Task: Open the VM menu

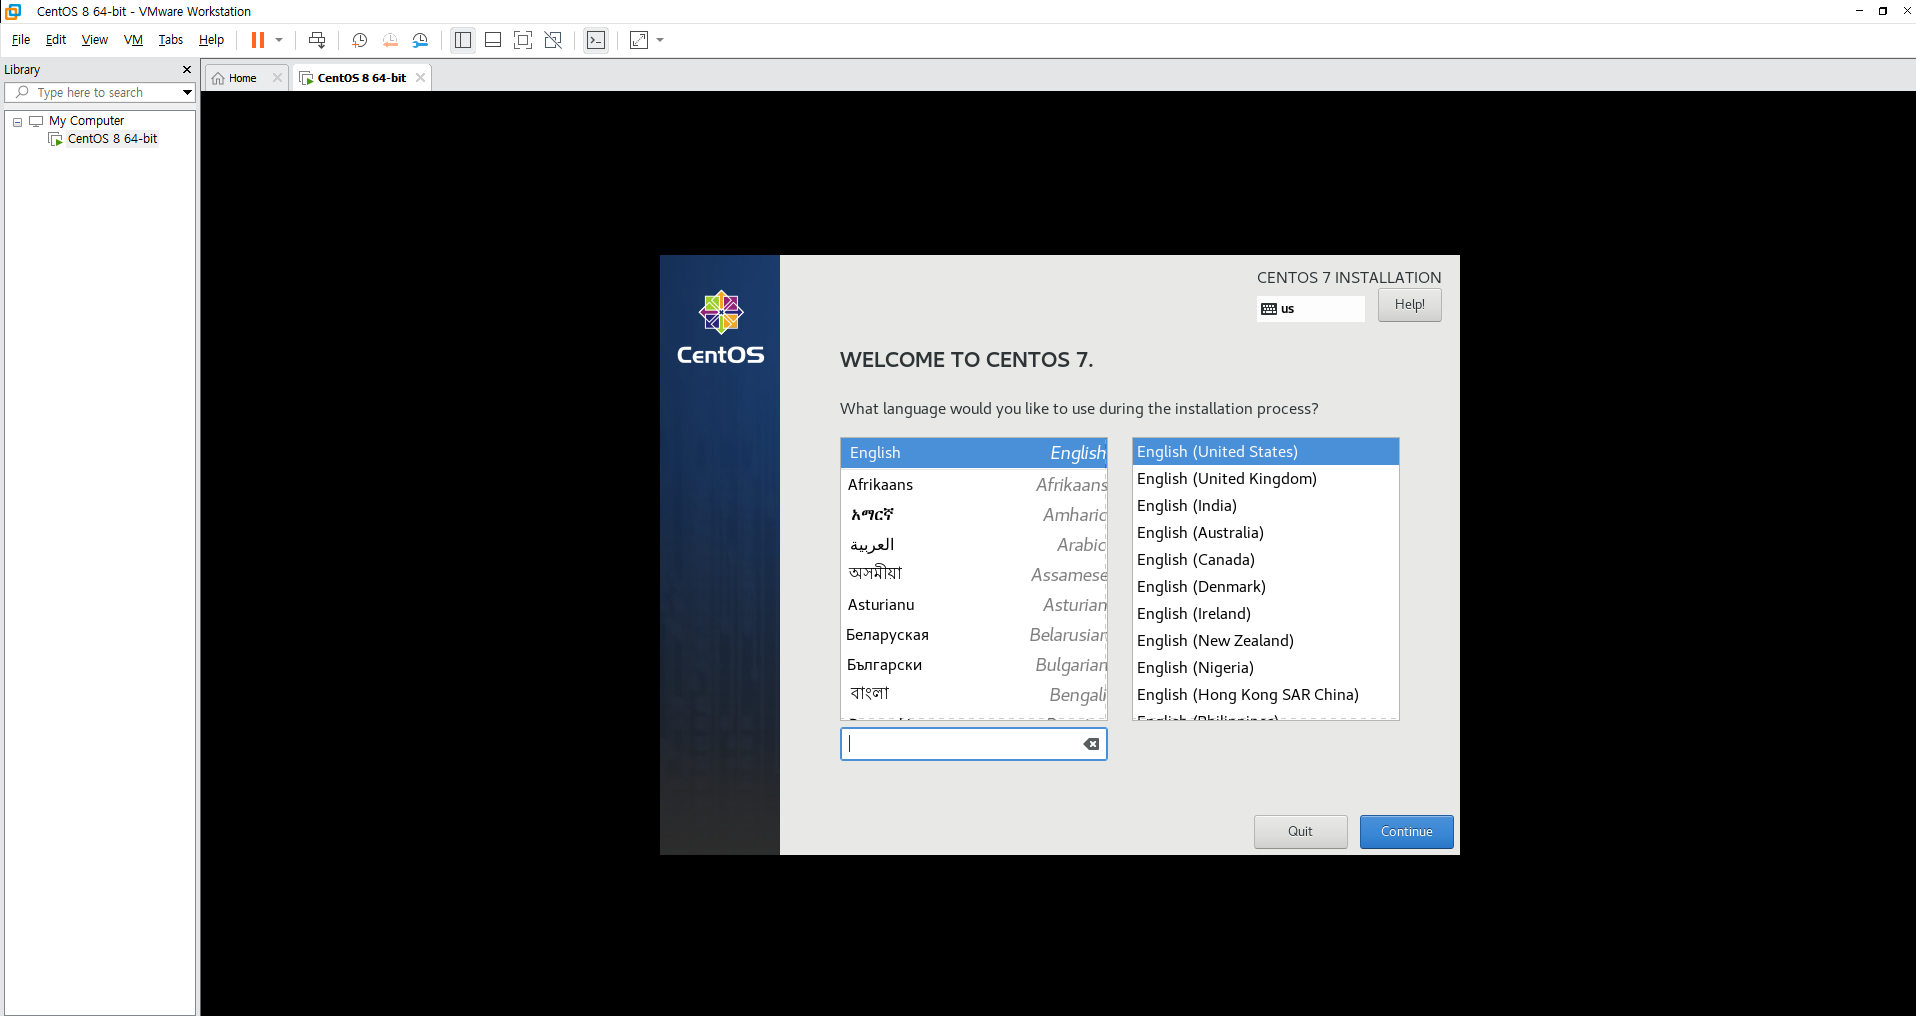Action: (133, 40)
